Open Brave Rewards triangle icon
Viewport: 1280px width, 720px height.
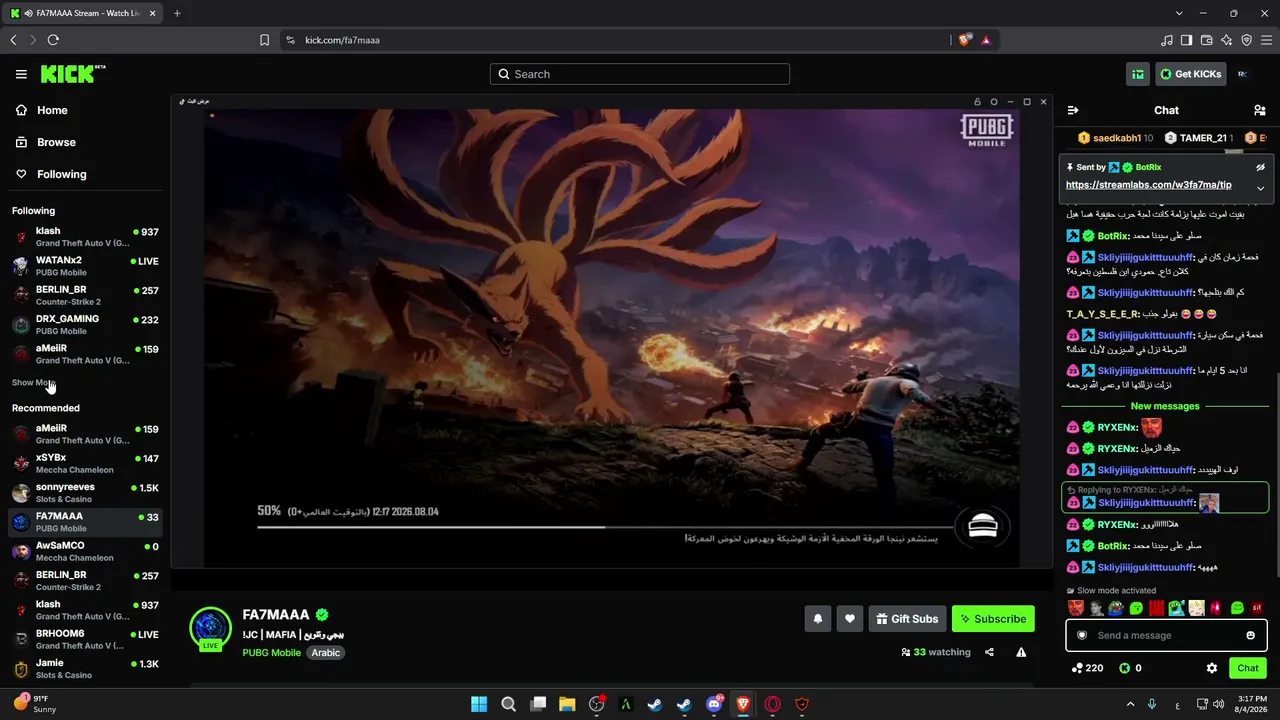[x=986, y=40]
